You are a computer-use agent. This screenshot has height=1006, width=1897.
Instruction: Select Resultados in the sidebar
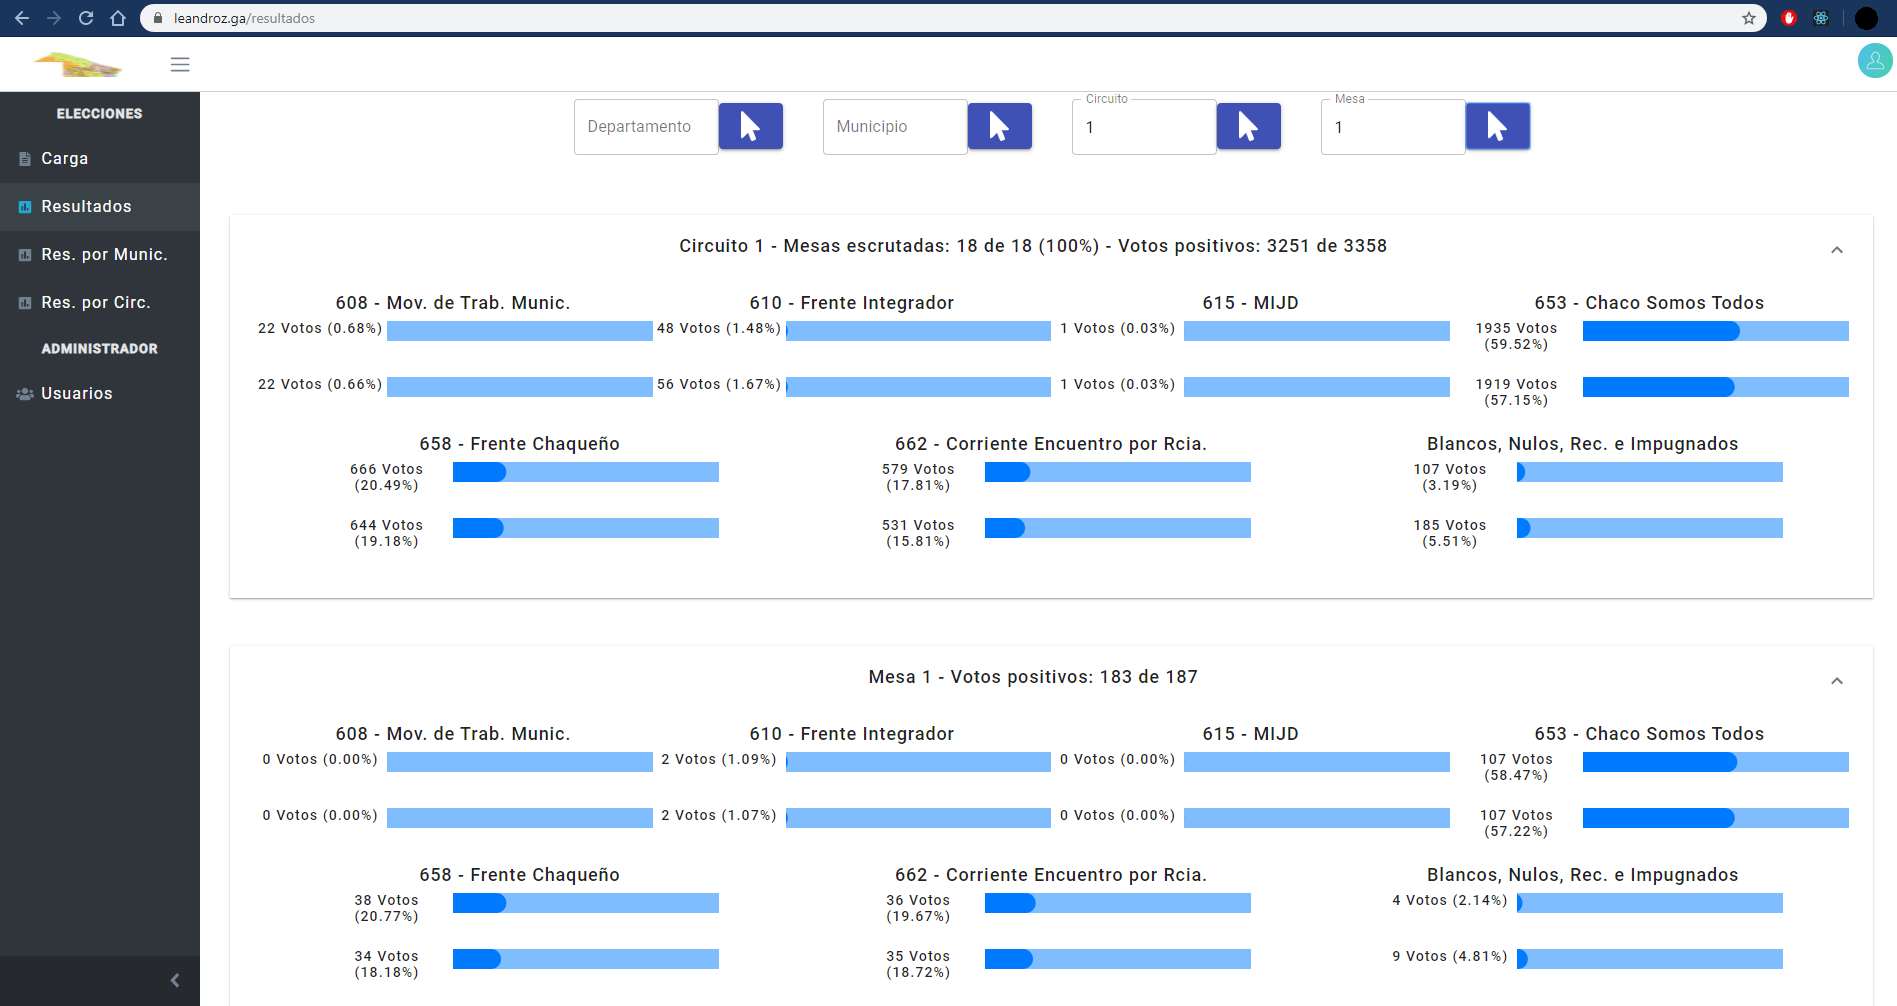tap(100, 207)
